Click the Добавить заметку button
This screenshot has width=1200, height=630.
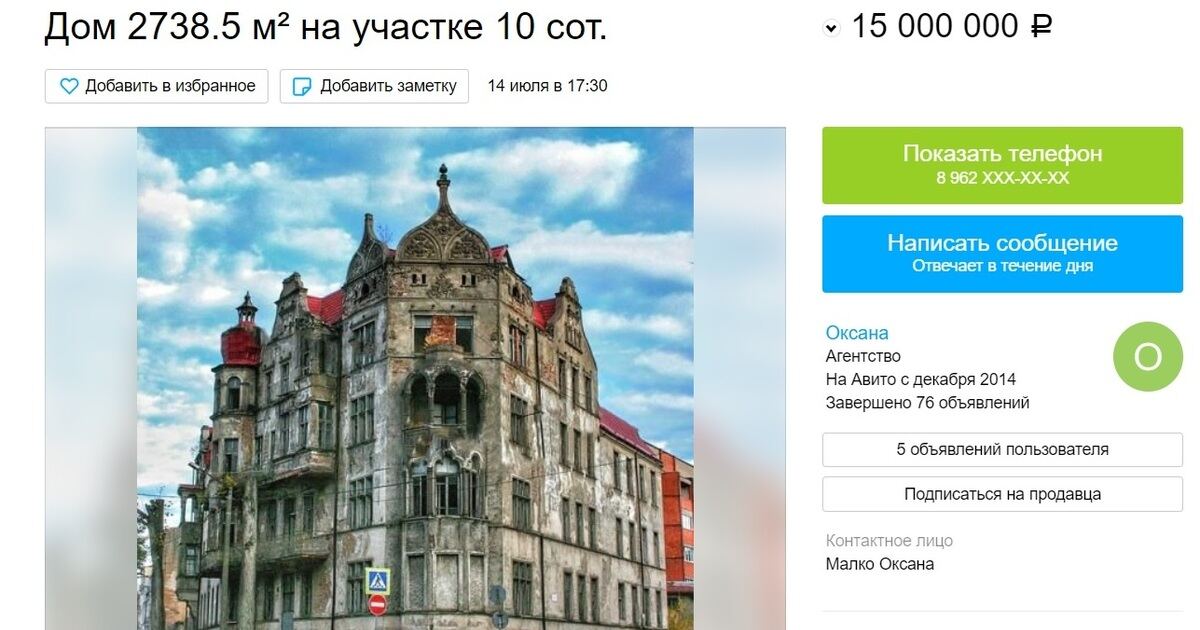(375, 86)
